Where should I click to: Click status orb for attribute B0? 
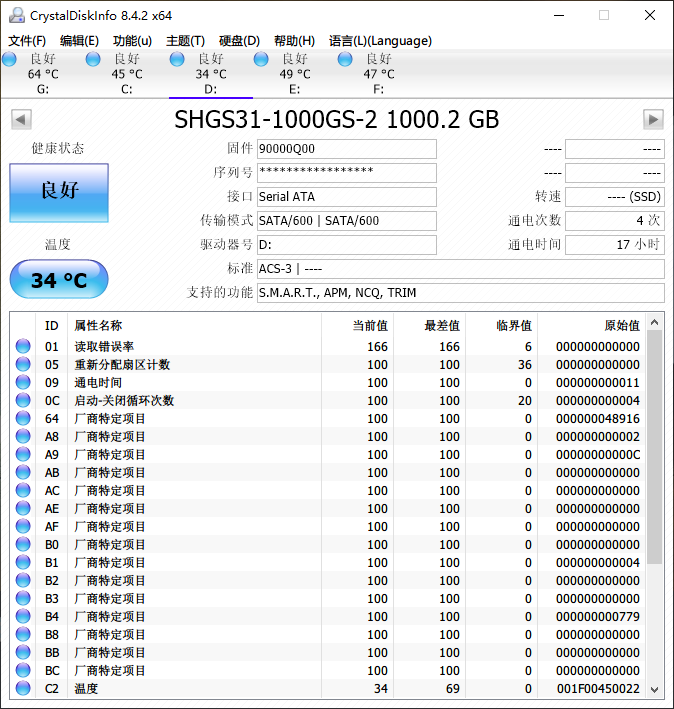point(23,544)
